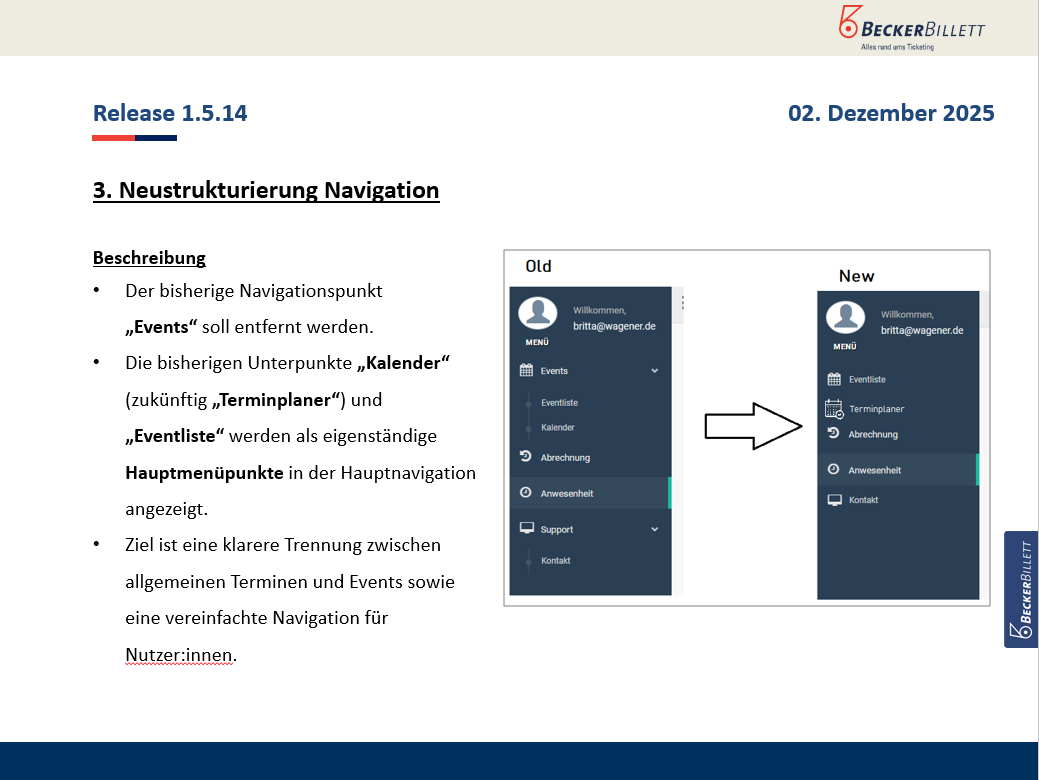Click the Support monitor icon in Old menu
Image resolution: width=1039 pixels, height=780 pixels.
[526, 529]
